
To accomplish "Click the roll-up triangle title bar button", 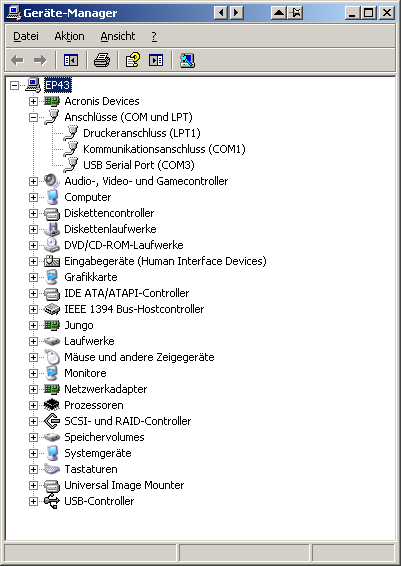I will [x=279, y=13].
